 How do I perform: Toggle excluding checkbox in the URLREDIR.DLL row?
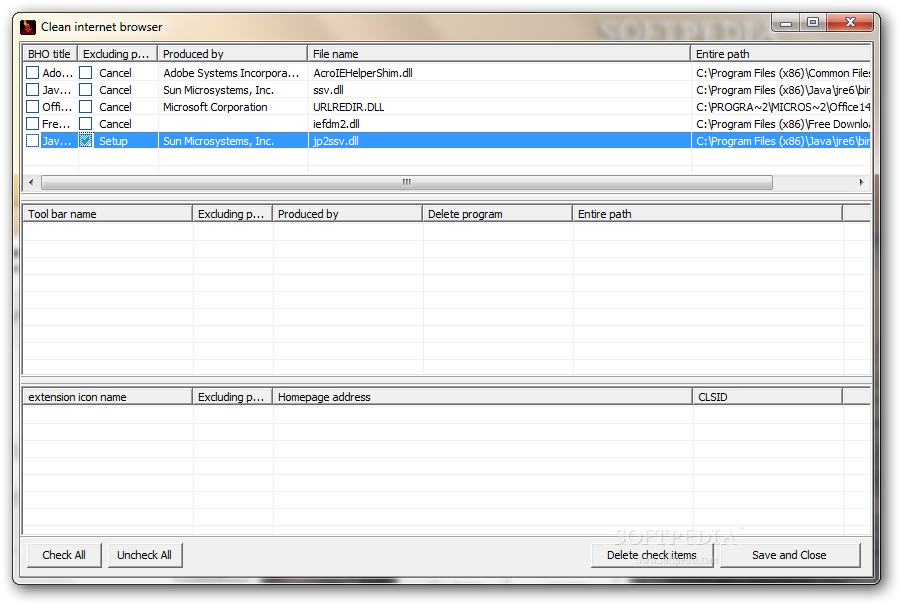pyautogui.click(x=86, y=107)
